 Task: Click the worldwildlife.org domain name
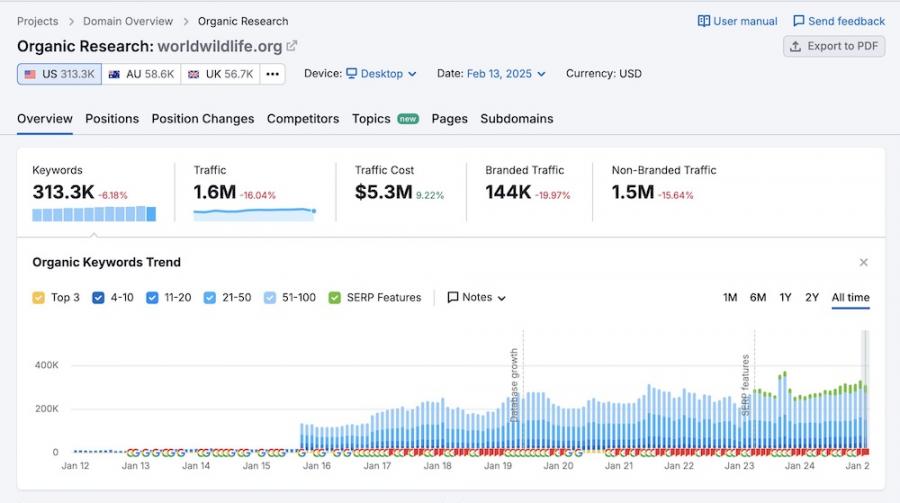pos(220,46)
